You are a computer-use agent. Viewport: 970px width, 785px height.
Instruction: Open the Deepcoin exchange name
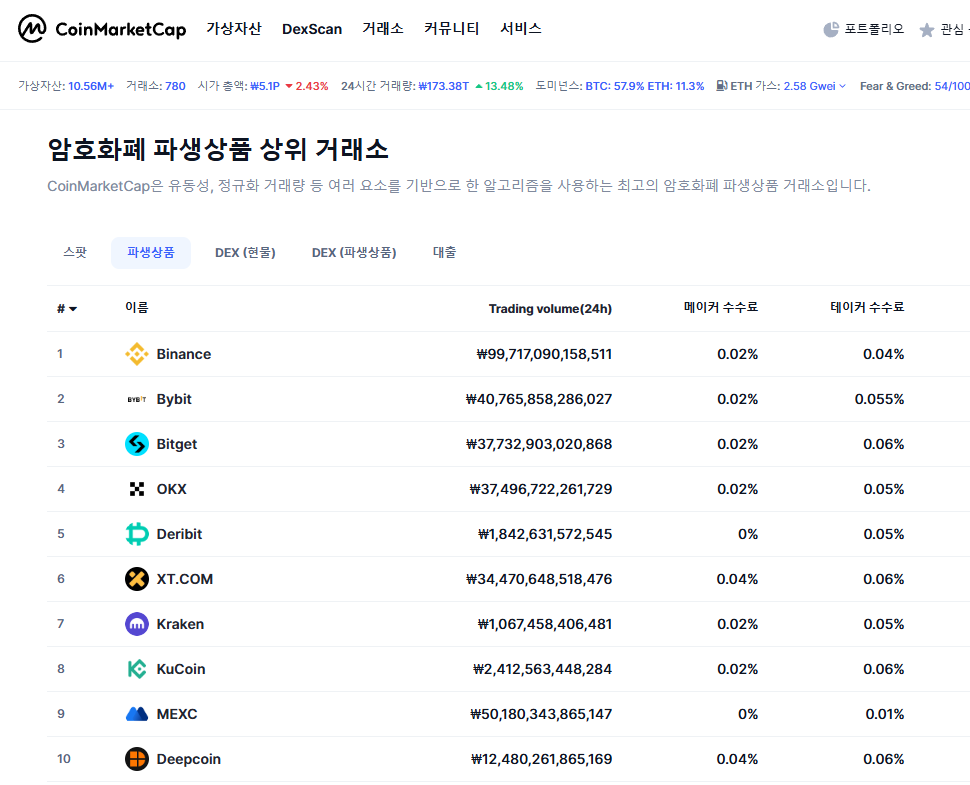pyautogui.click(x=189, y=759)
